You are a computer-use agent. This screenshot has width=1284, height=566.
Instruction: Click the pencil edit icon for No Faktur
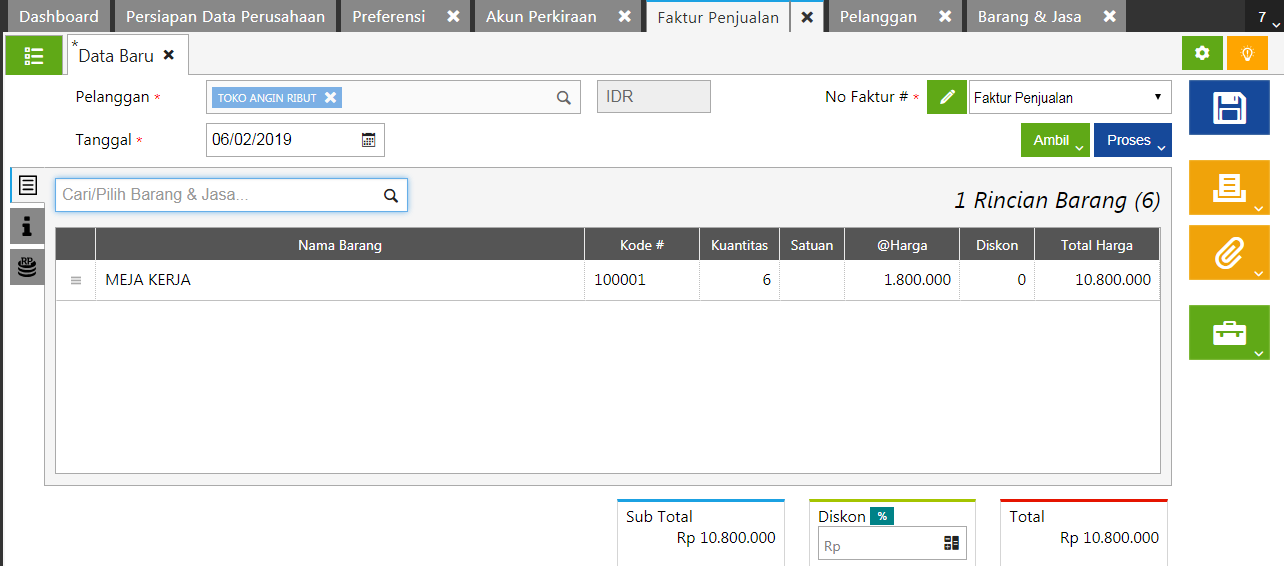click(947, 98)
